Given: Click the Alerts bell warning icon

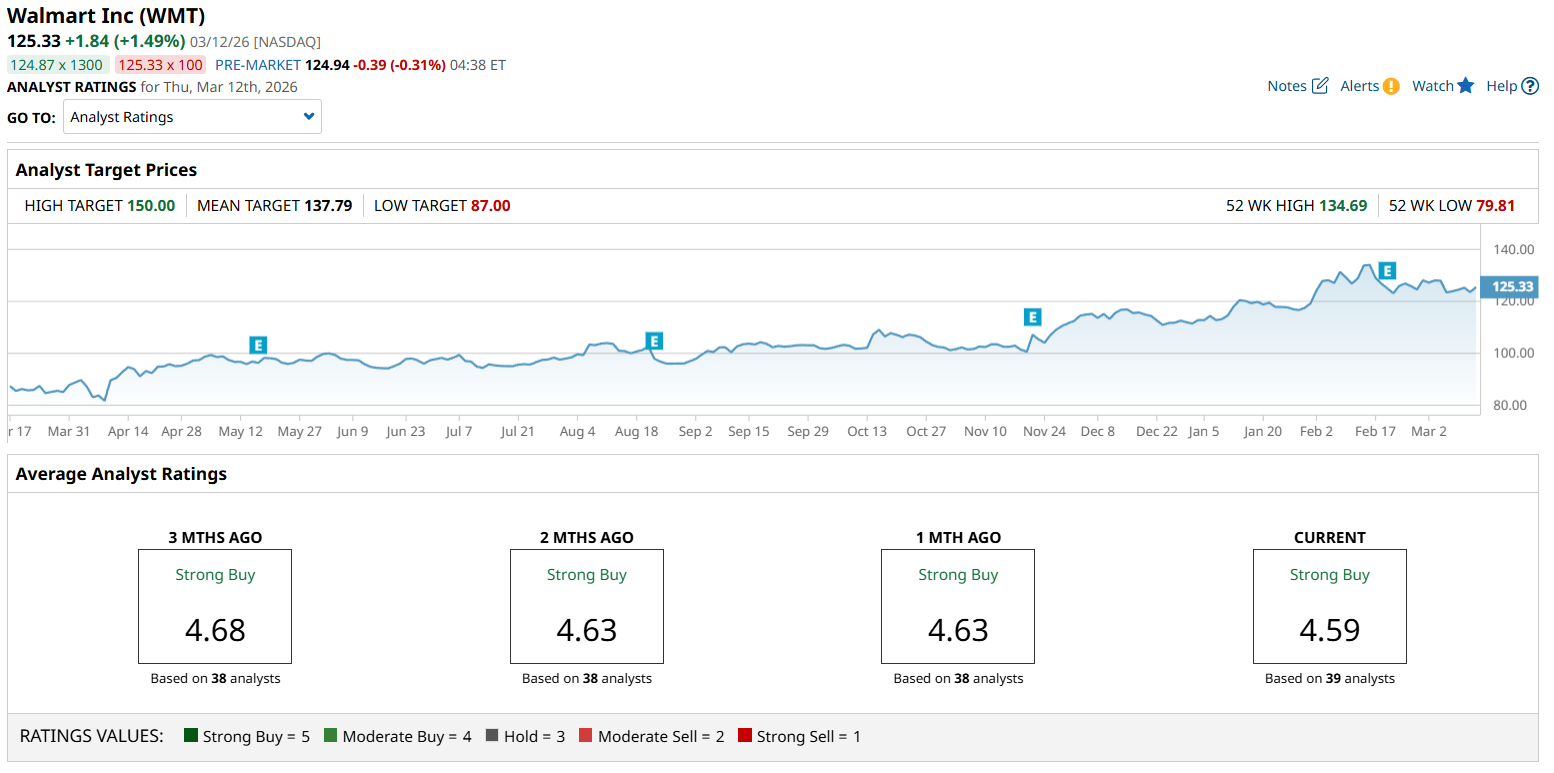Looking at the screenshot, I should click(x=1391, y=86).
